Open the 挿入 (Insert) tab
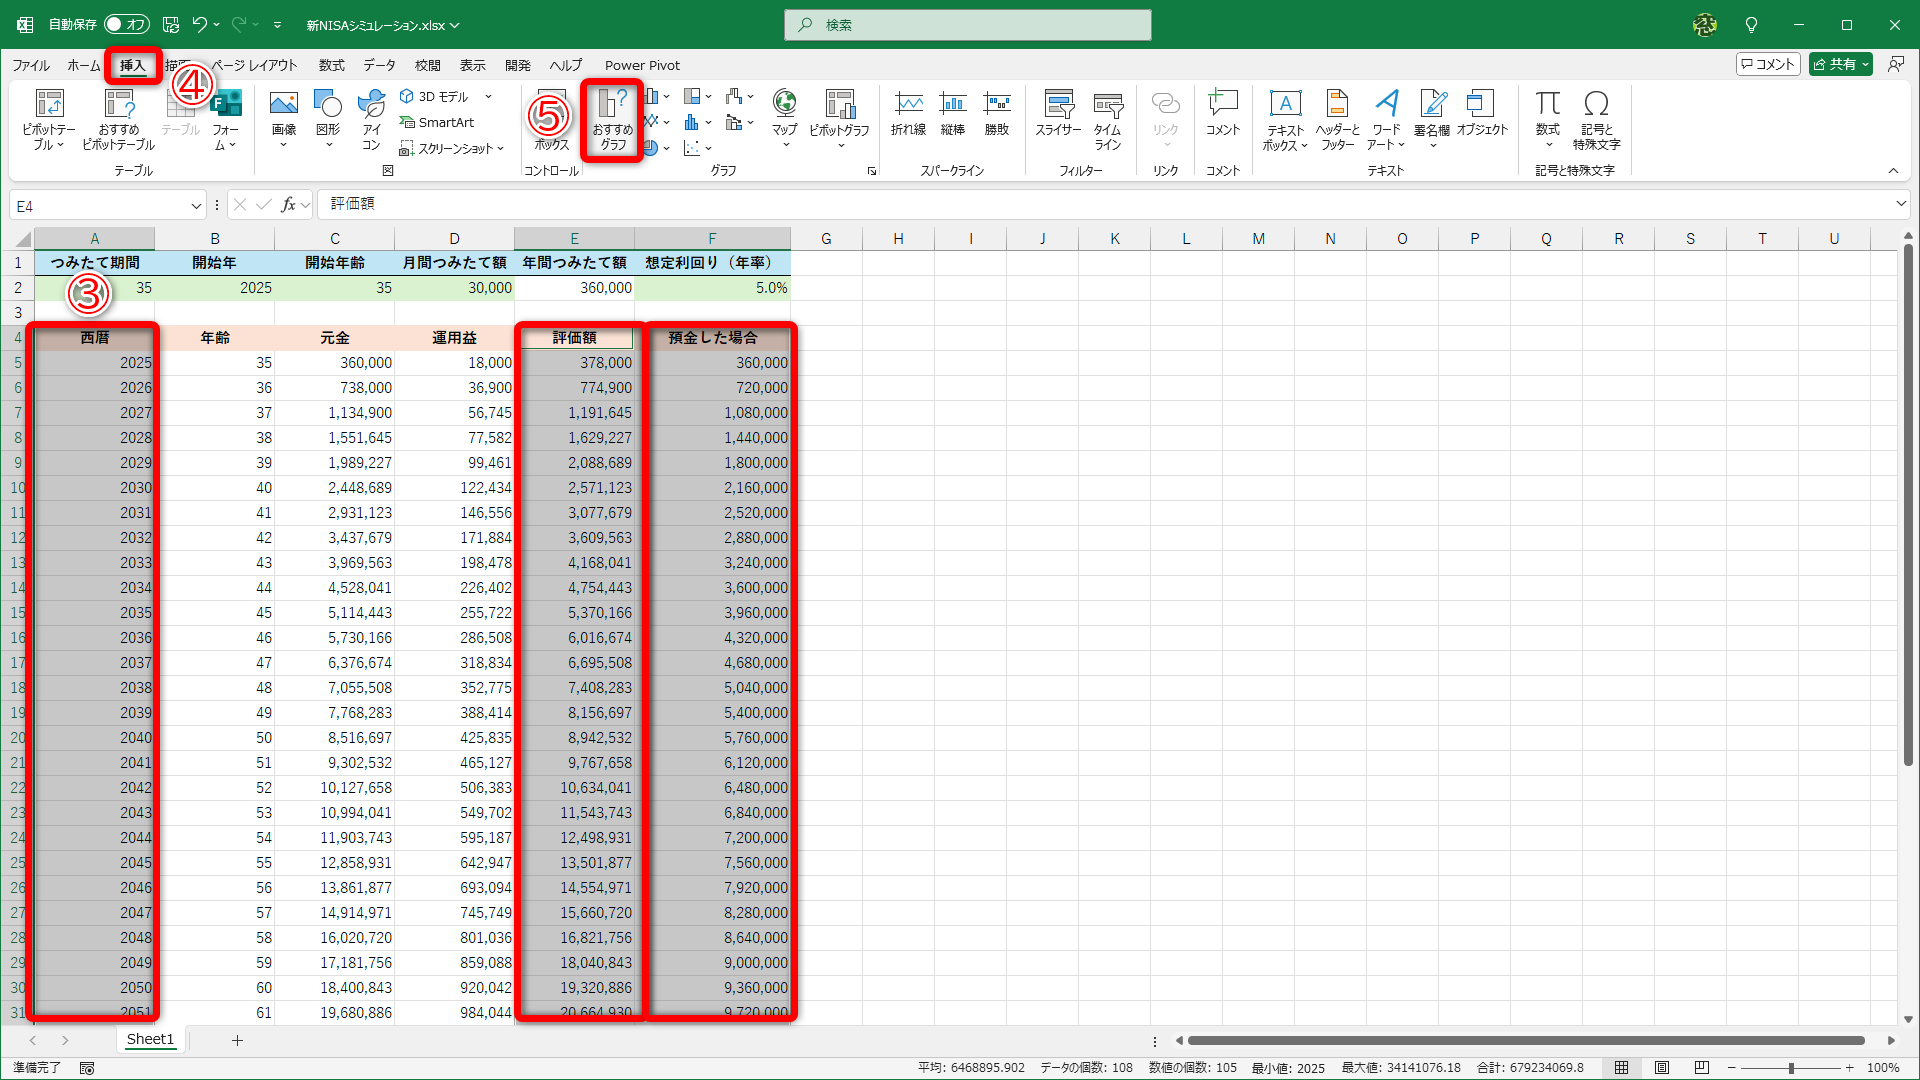Image resolution: width=1920 pixels, height=1080 pixels. tap(132, 65)
